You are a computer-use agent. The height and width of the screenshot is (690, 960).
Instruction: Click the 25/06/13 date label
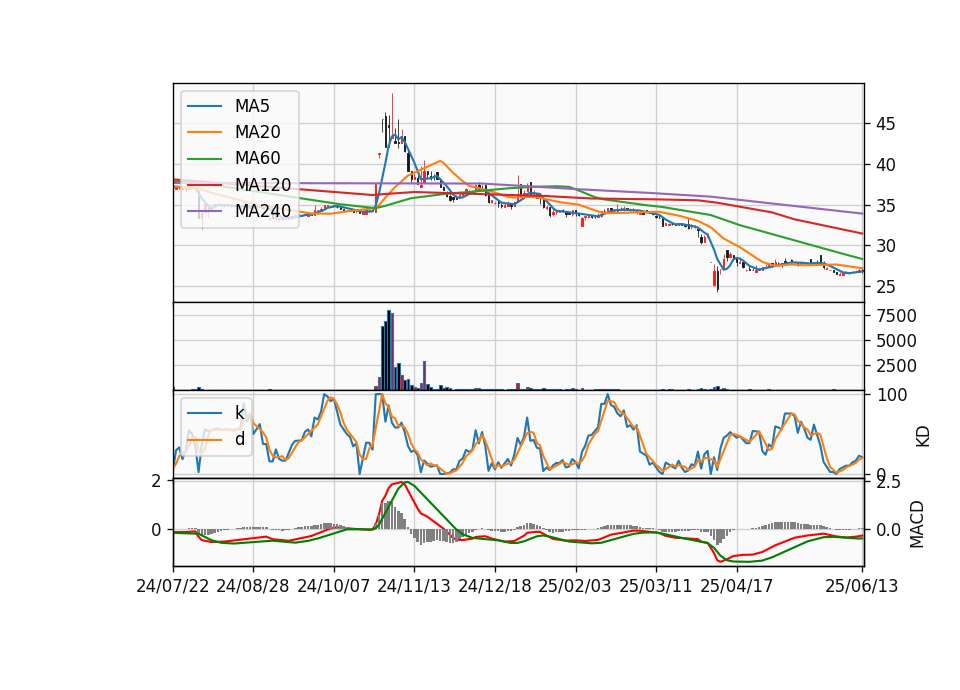(x=861, y=586)
